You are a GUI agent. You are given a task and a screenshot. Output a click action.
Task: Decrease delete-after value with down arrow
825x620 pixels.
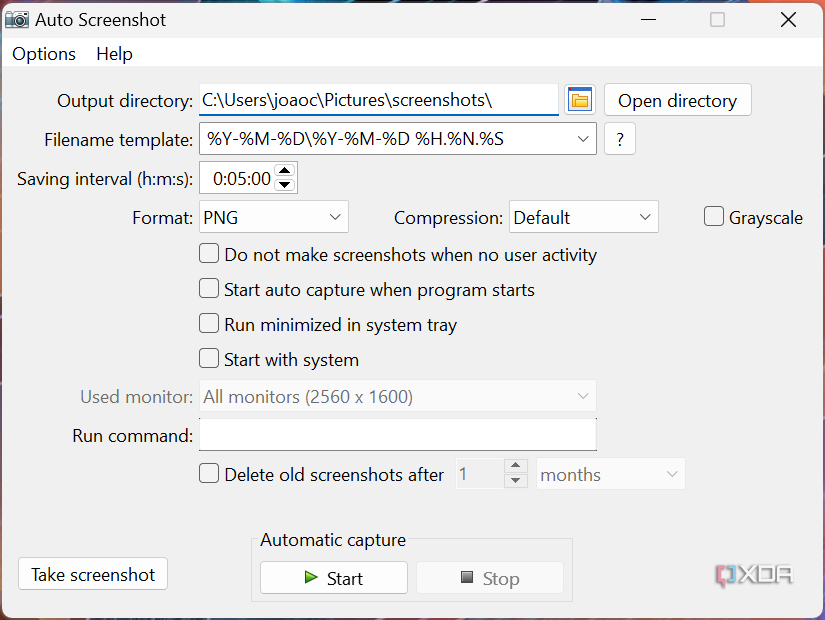click(517, 479)
